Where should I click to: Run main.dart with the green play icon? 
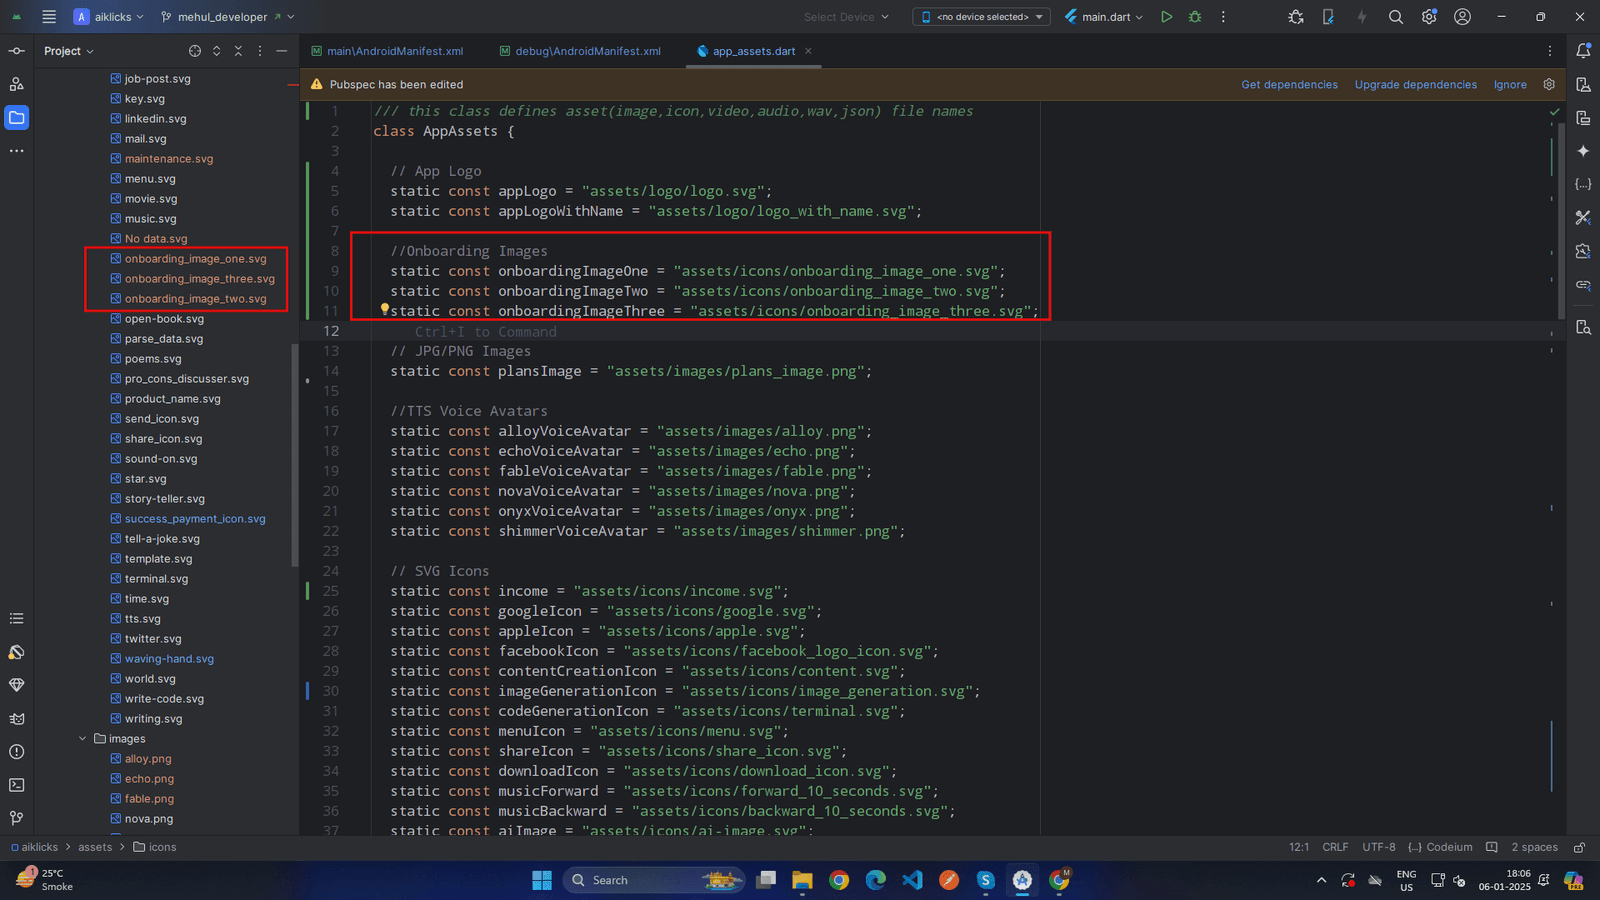pyautogui.click(x=1166, y=17)
